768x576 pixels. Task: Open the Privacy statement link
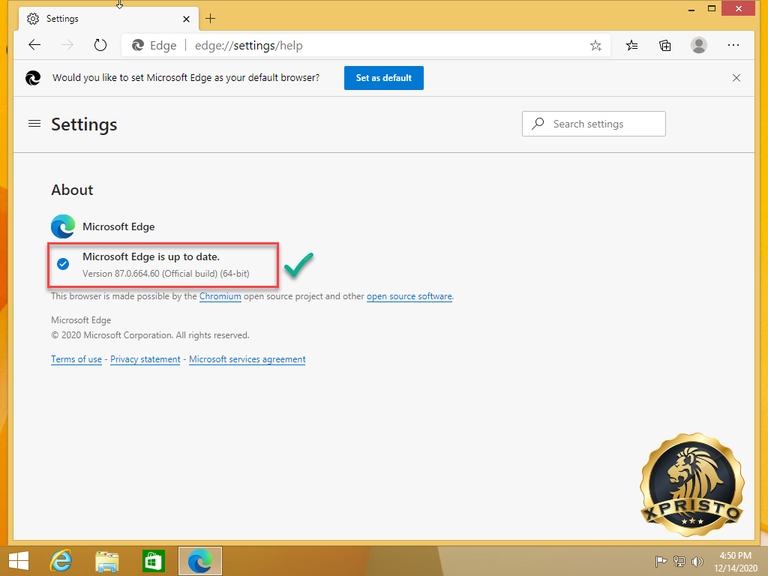click(x=145, y=359)
